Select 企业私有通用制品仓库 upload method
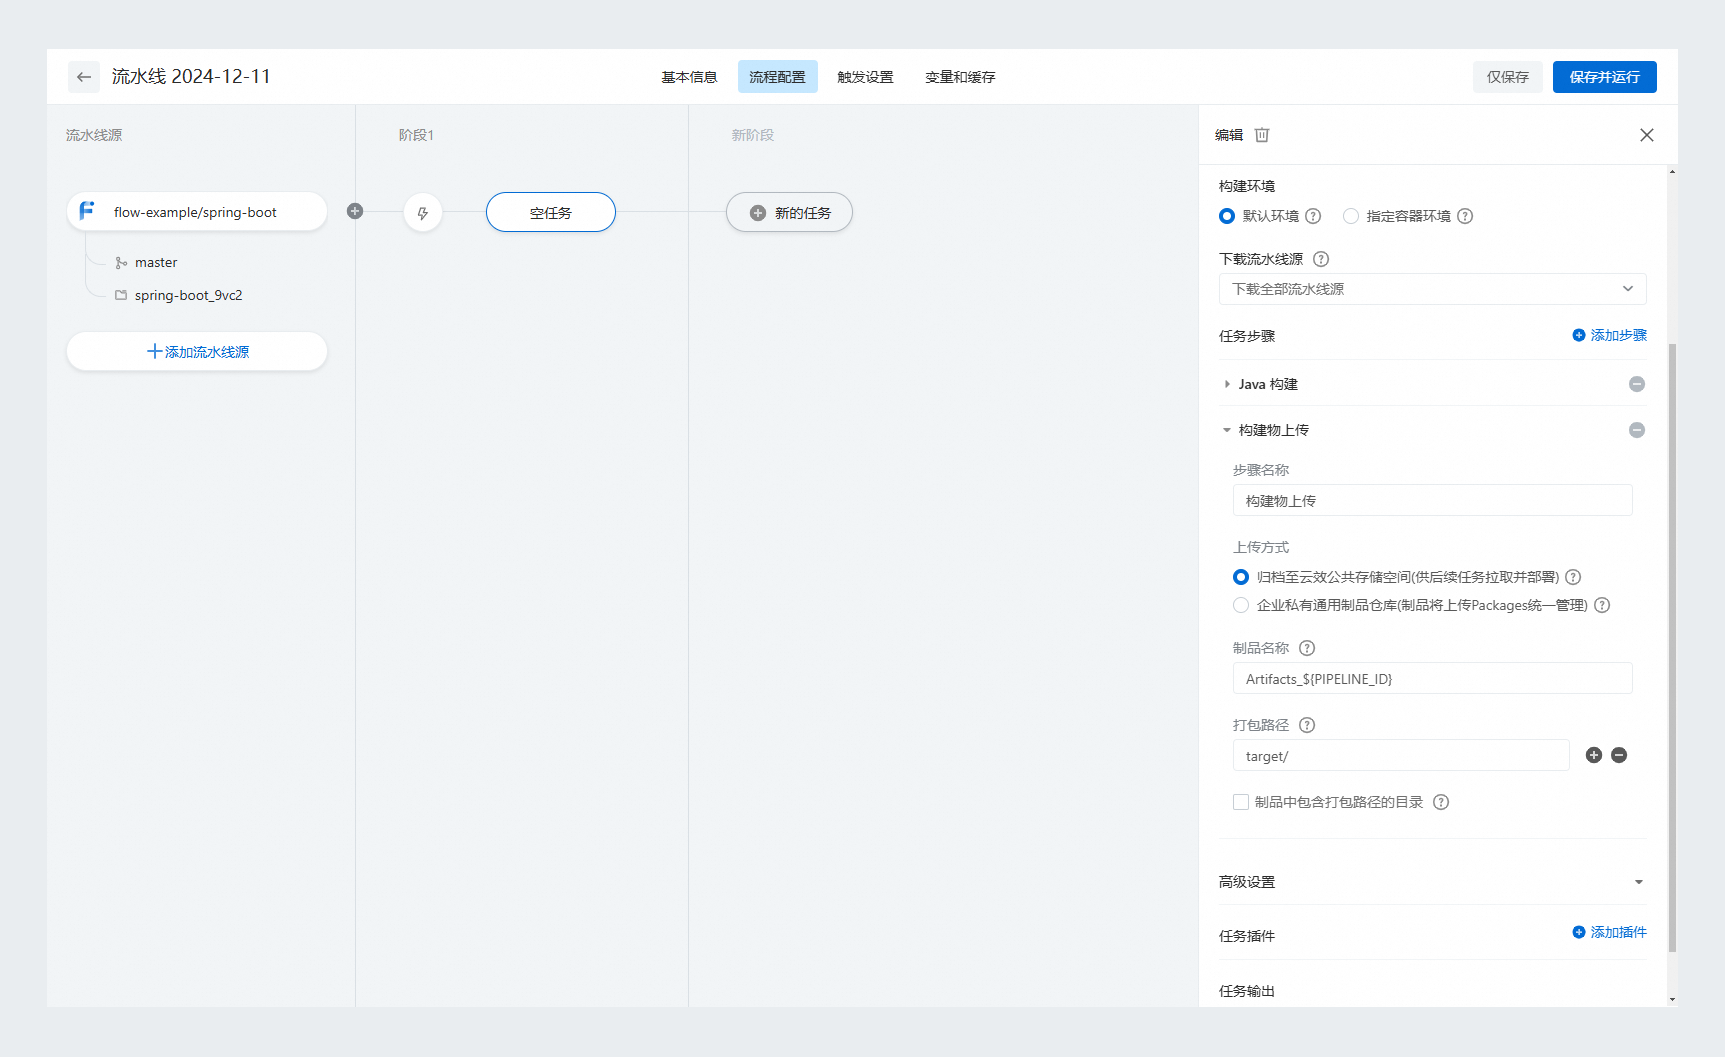 coord(1241,605)
